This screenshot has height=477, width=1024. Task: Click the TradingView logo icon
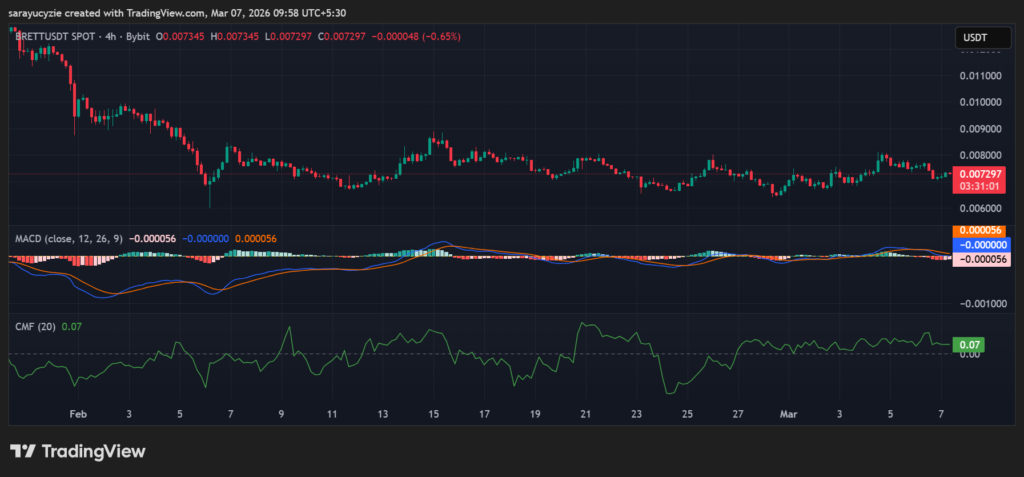coord(22,451)
